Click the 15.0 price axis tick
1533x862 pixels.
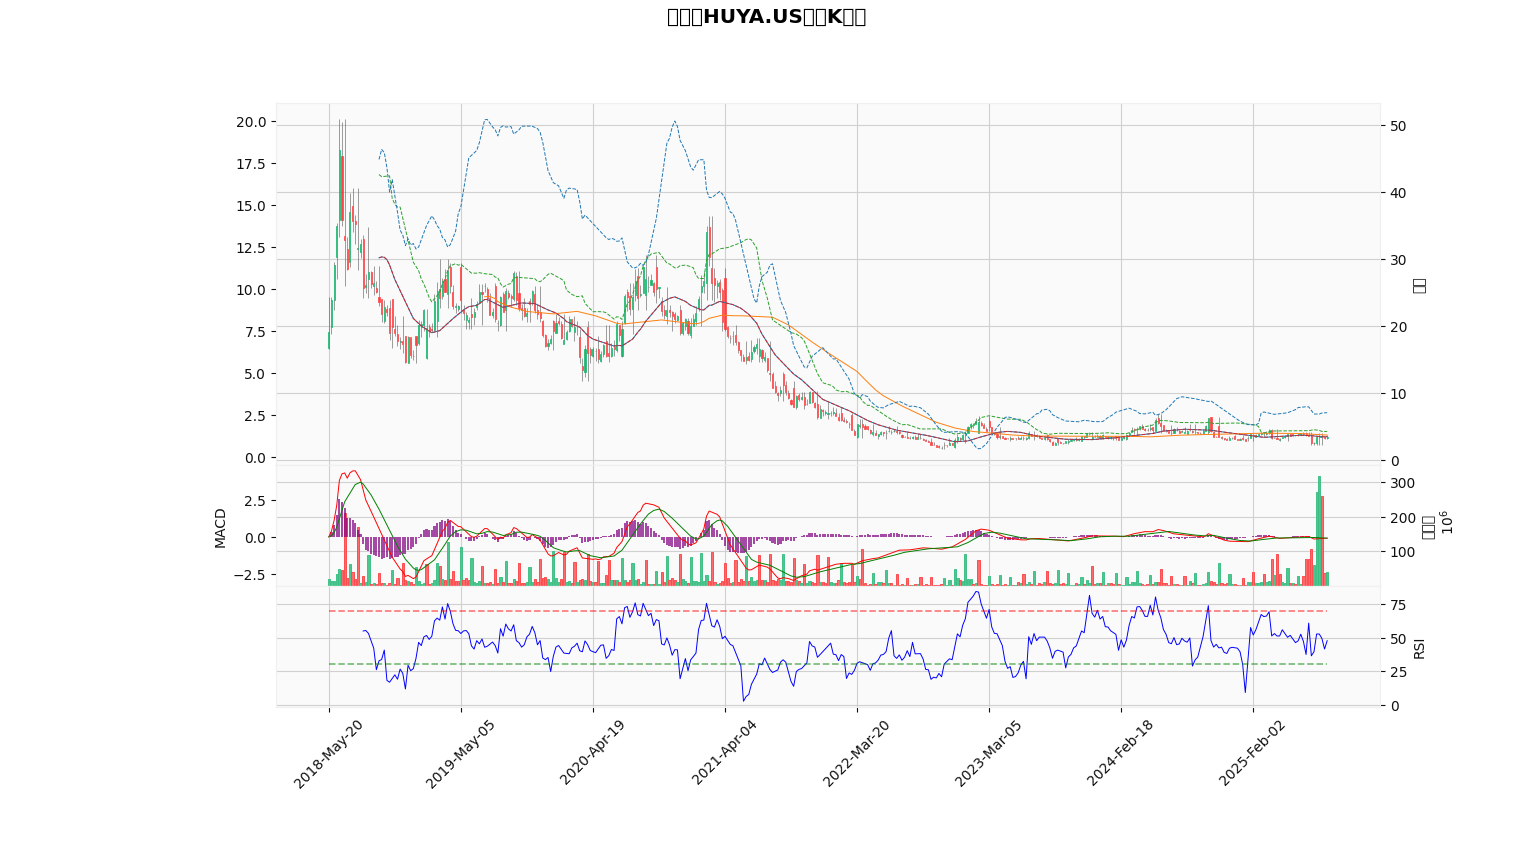tap(251, 206)
